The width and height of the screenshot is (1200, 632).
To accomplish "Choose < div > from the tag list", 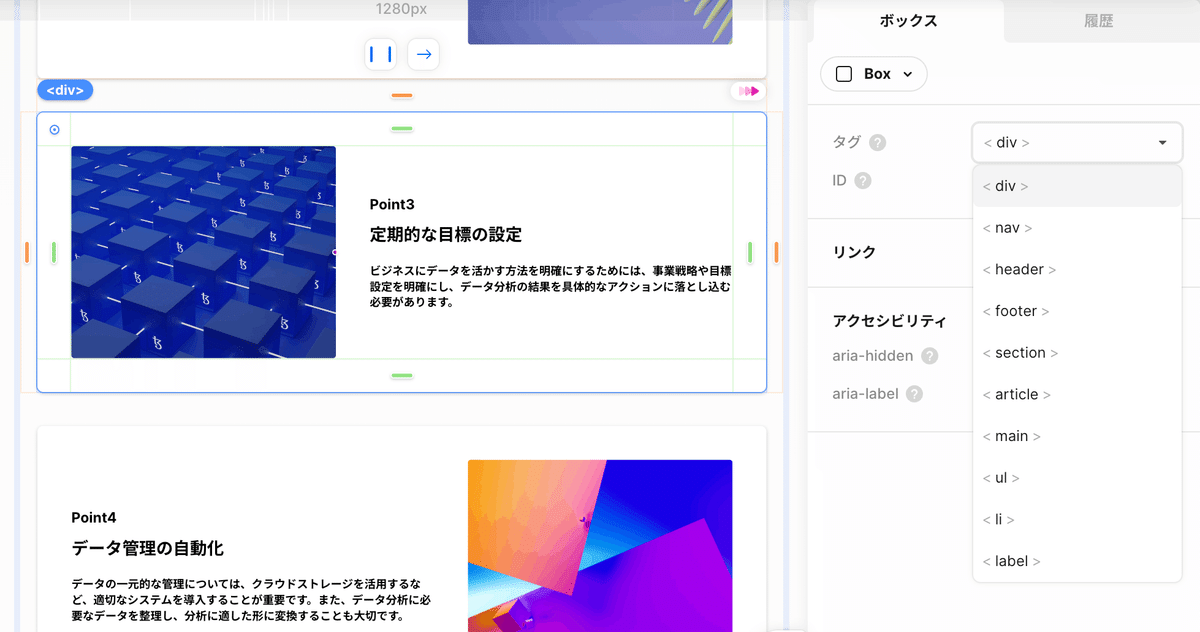I will (x=1077, y=186).
